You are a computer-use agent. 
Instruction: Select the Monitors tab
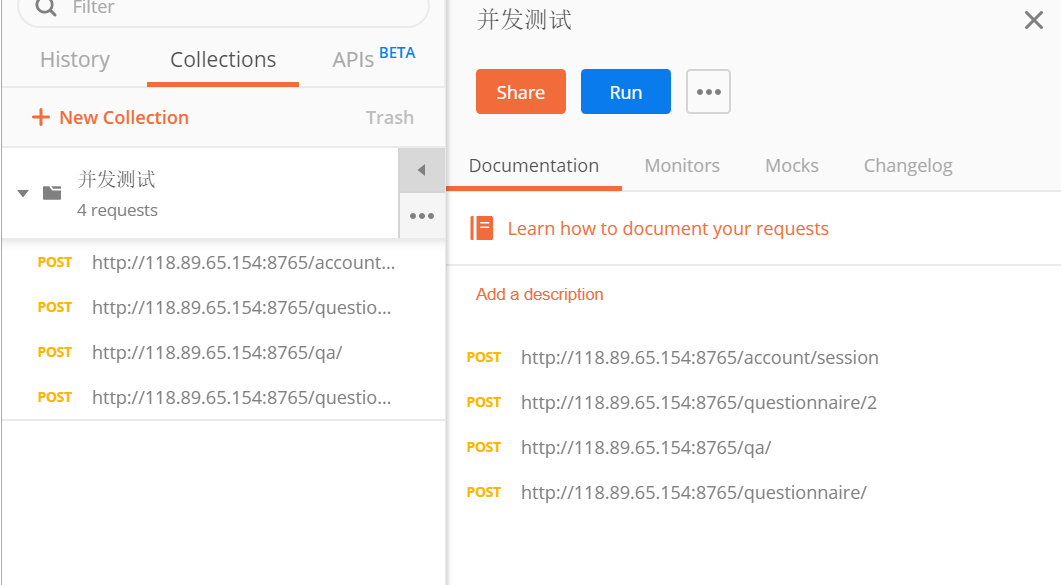[x=681, y=166]
